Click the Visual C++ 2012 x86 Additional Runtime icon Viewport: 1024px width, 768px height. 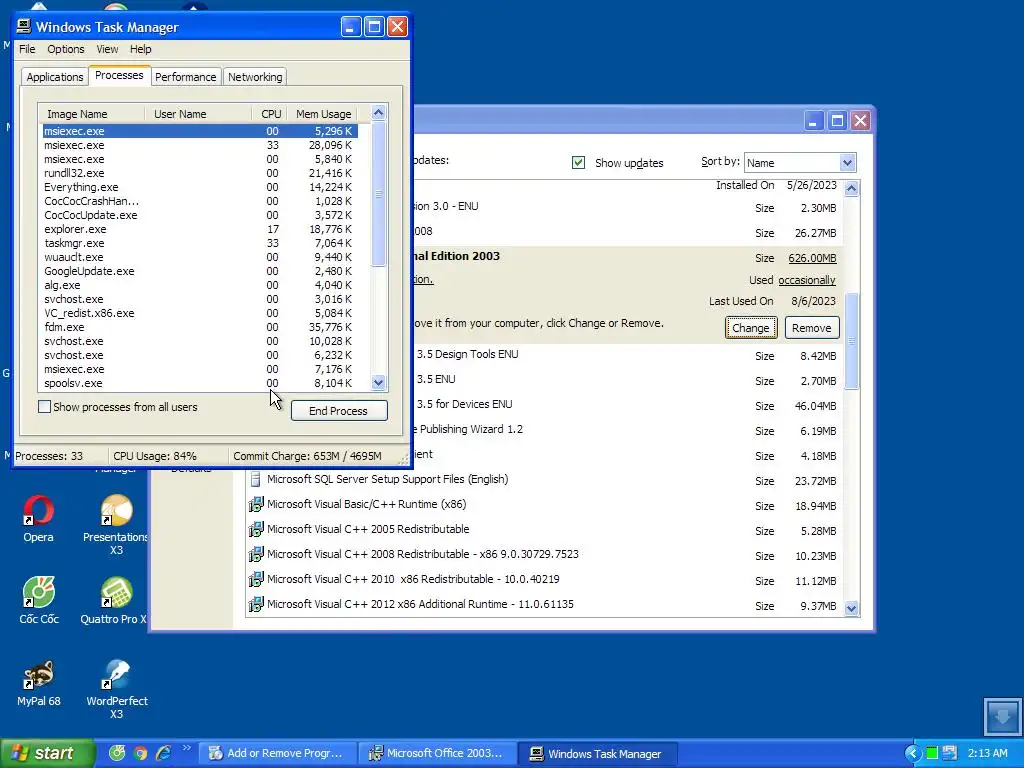coord(255,604)
